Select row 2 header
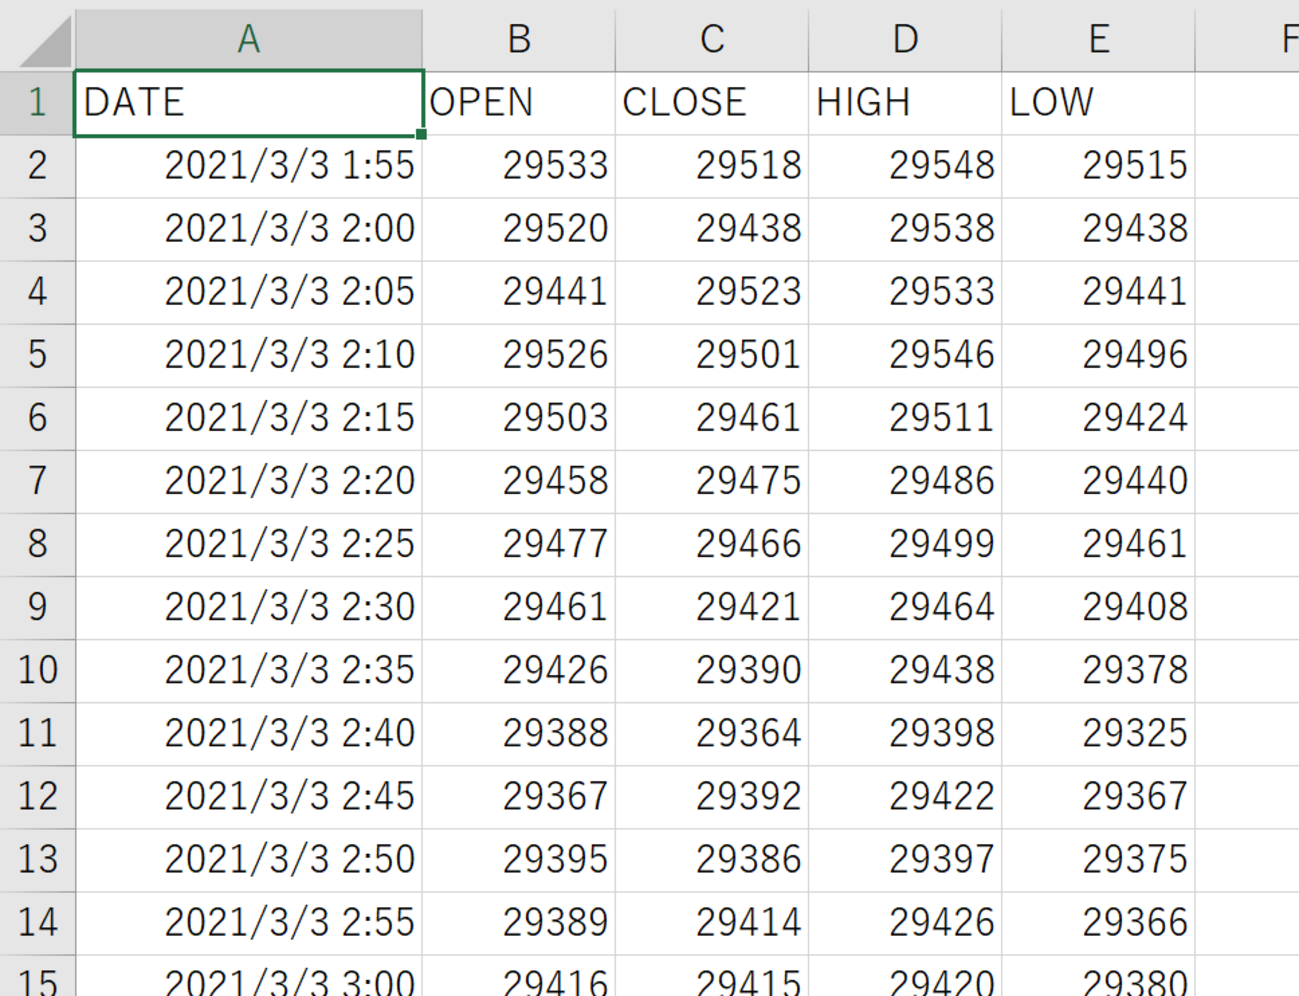 38,166
